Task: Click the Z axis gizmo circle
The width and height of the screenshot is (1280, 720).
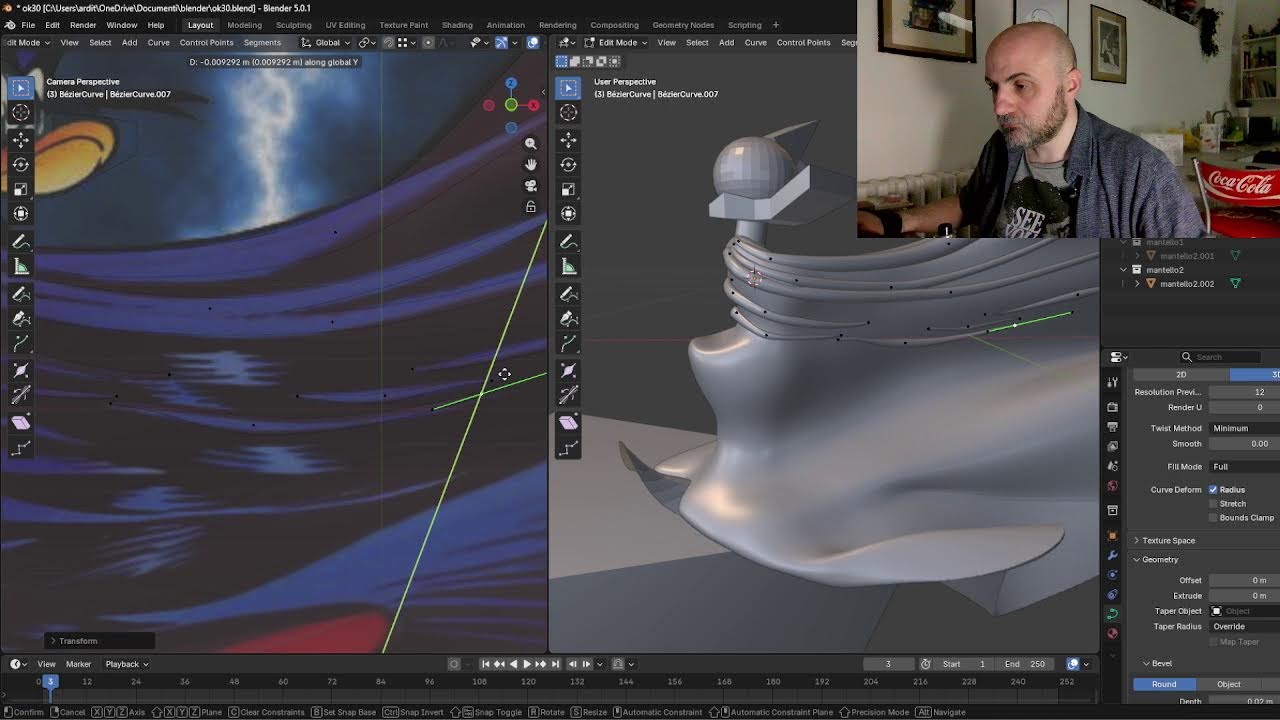Action: point(511,83)
